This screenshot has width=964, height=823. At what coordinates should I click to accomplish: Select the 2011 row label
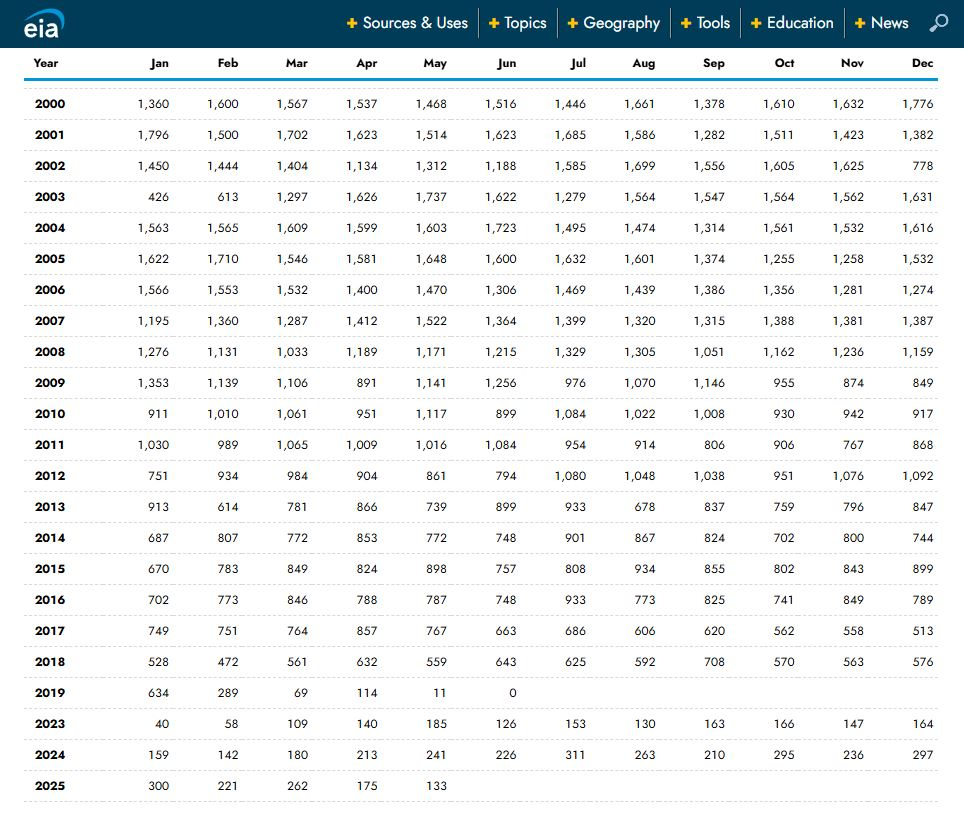click(x=50, y=445)
